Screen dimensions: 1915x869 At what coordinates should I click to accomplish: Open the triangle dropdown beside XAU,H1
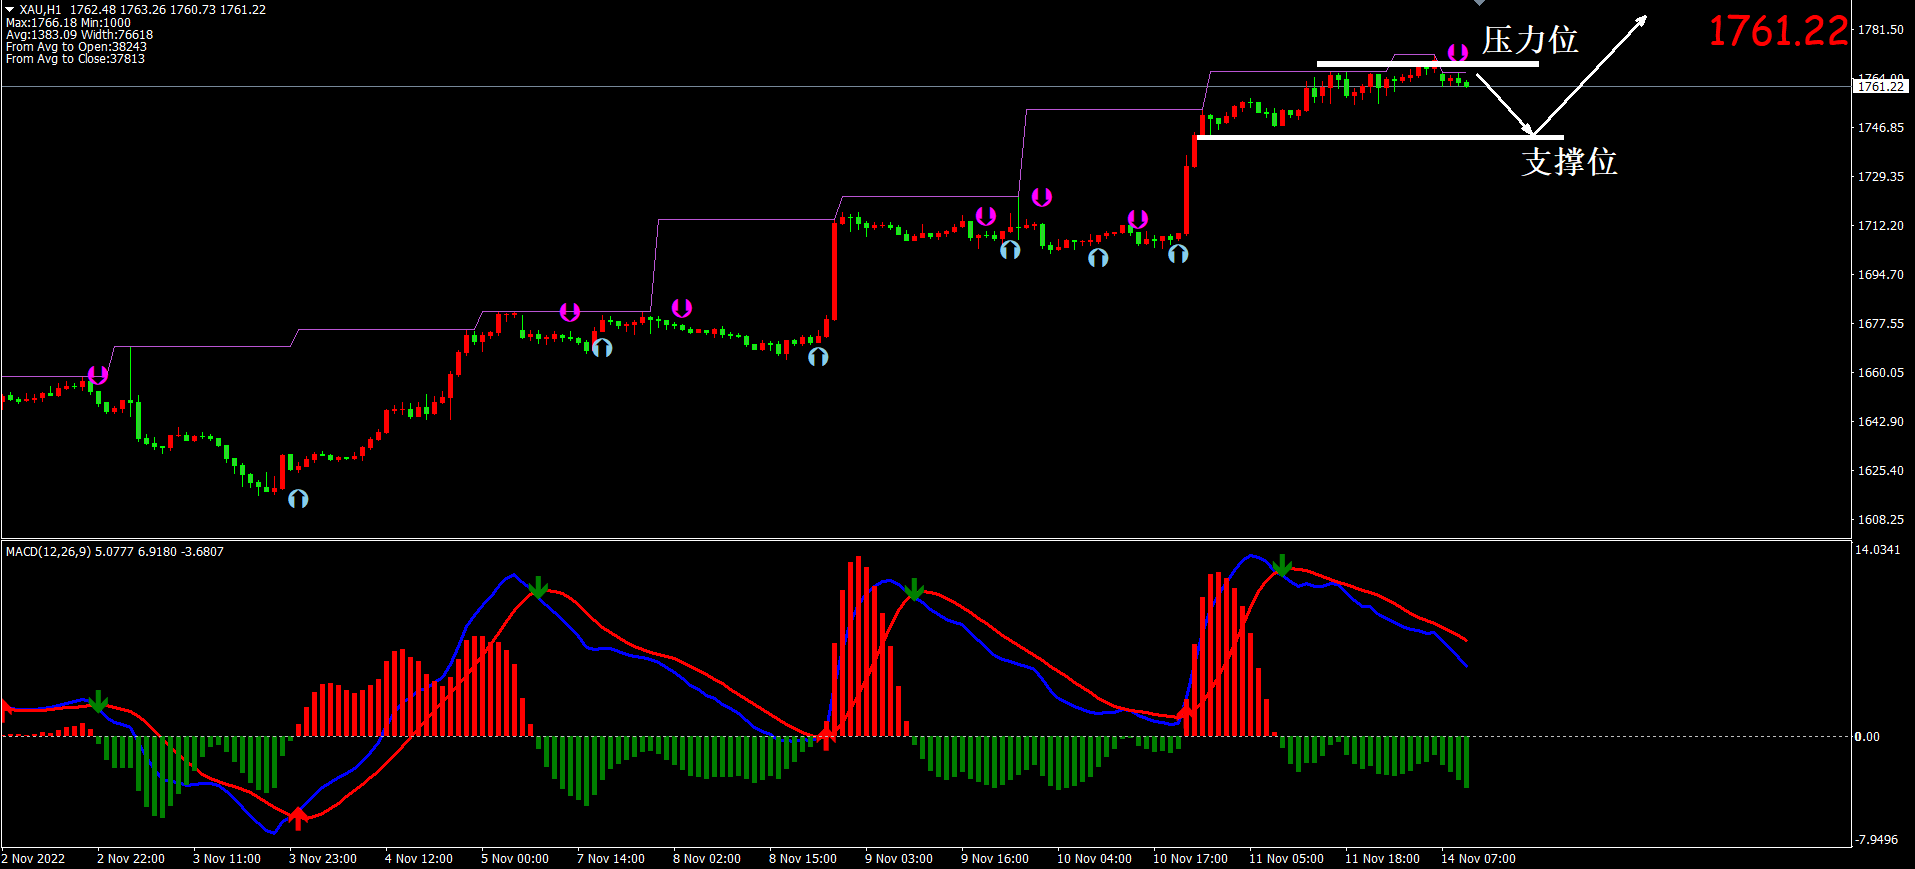point(10,9)
